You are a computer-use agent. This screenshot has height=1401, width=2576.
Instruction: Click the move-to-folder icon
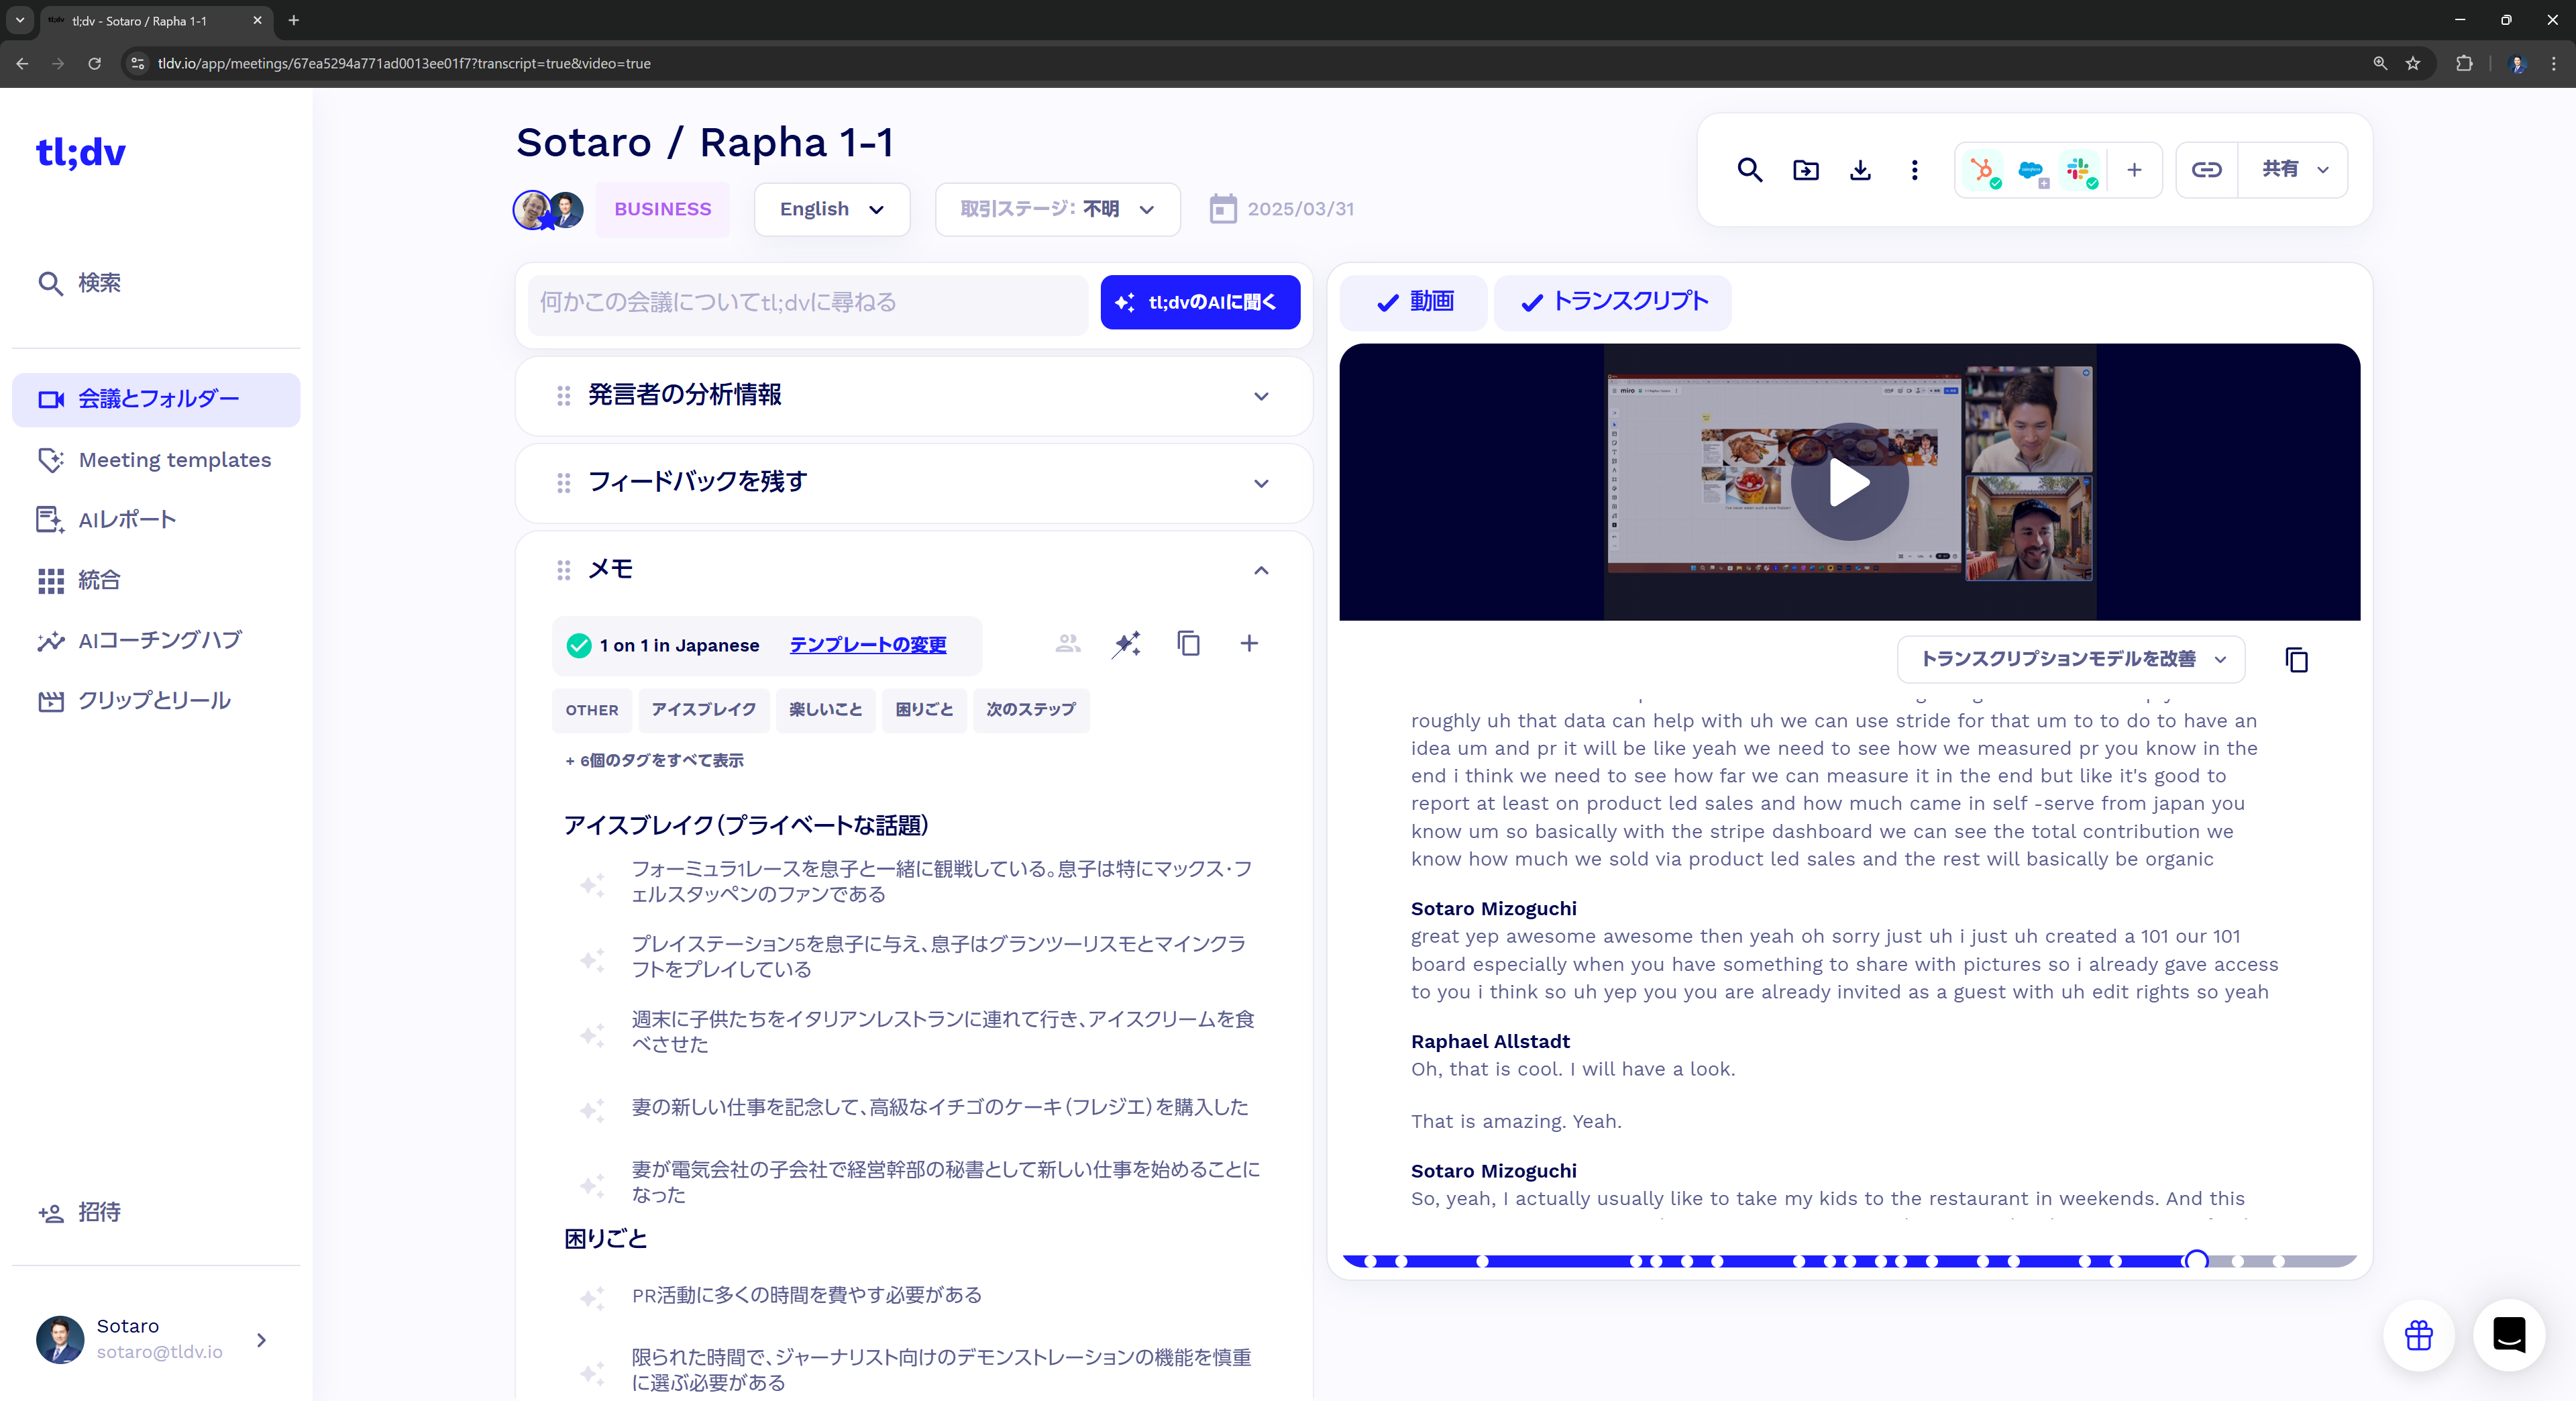coord(1805,170)
